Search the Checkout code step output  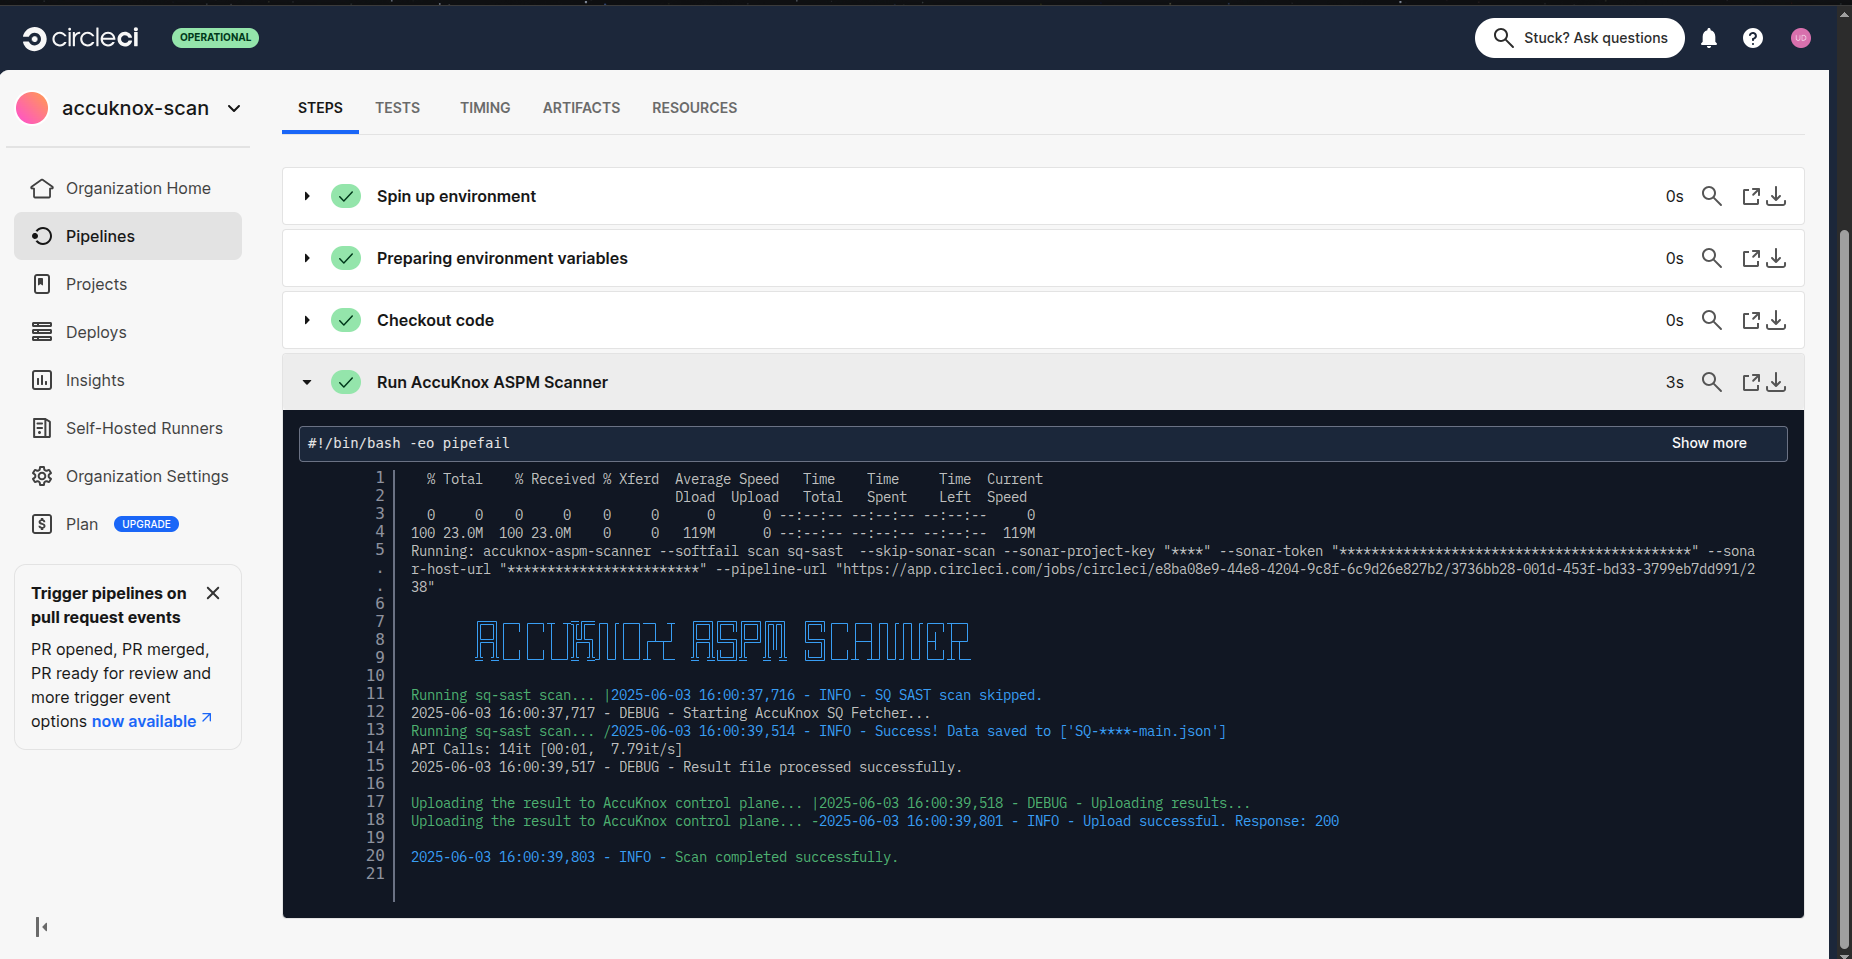click(x=1712, y=320)
